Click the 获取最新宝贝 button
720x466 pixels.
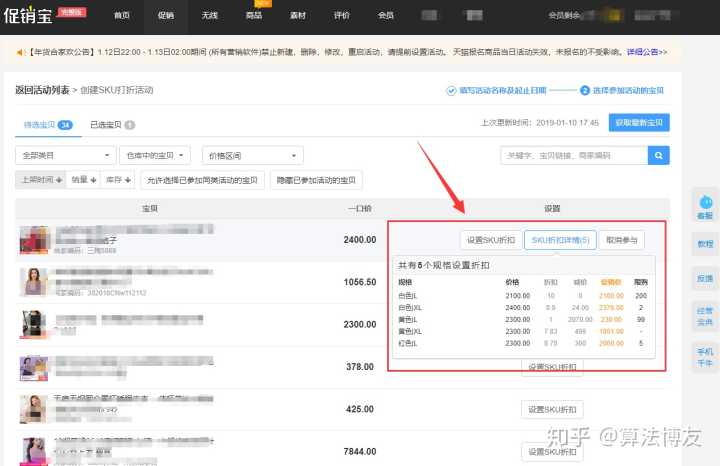click(639, 122)
